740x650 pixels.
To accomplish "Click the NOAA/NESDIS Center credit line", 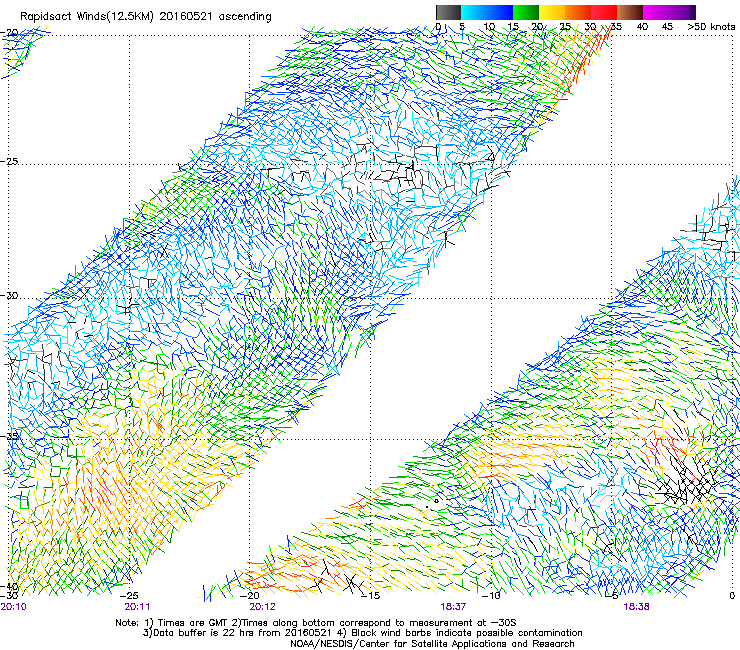I will 432,644.
